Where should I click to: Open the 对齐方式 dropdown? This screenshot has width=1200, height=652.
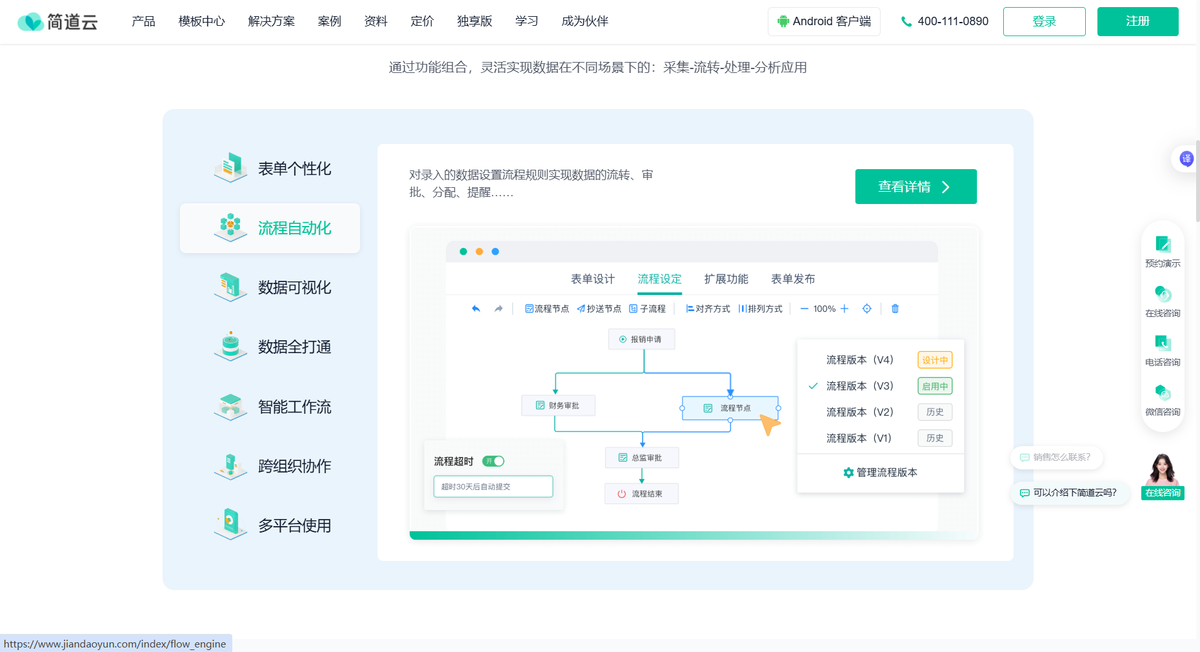(x=708, y=309)
